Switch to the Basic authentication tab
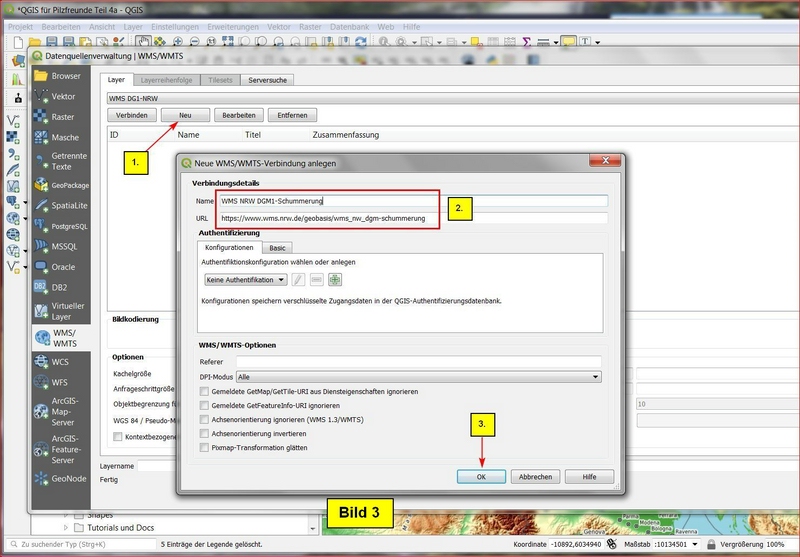 [x=277, y=248]
